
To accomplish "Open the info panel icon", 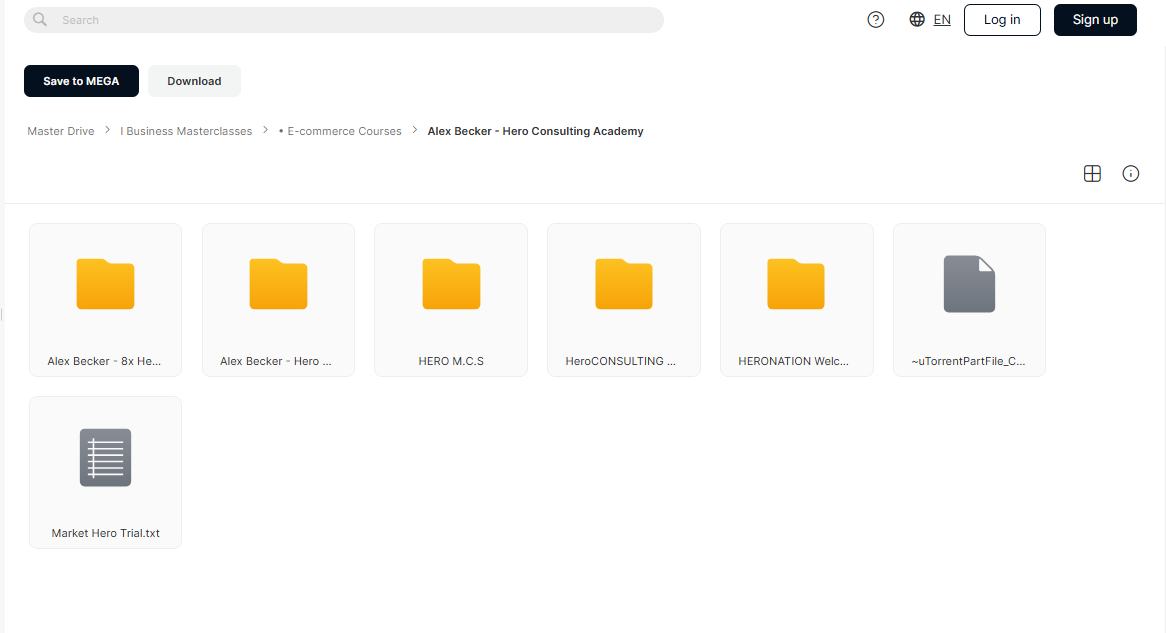I will point(1130,173).
